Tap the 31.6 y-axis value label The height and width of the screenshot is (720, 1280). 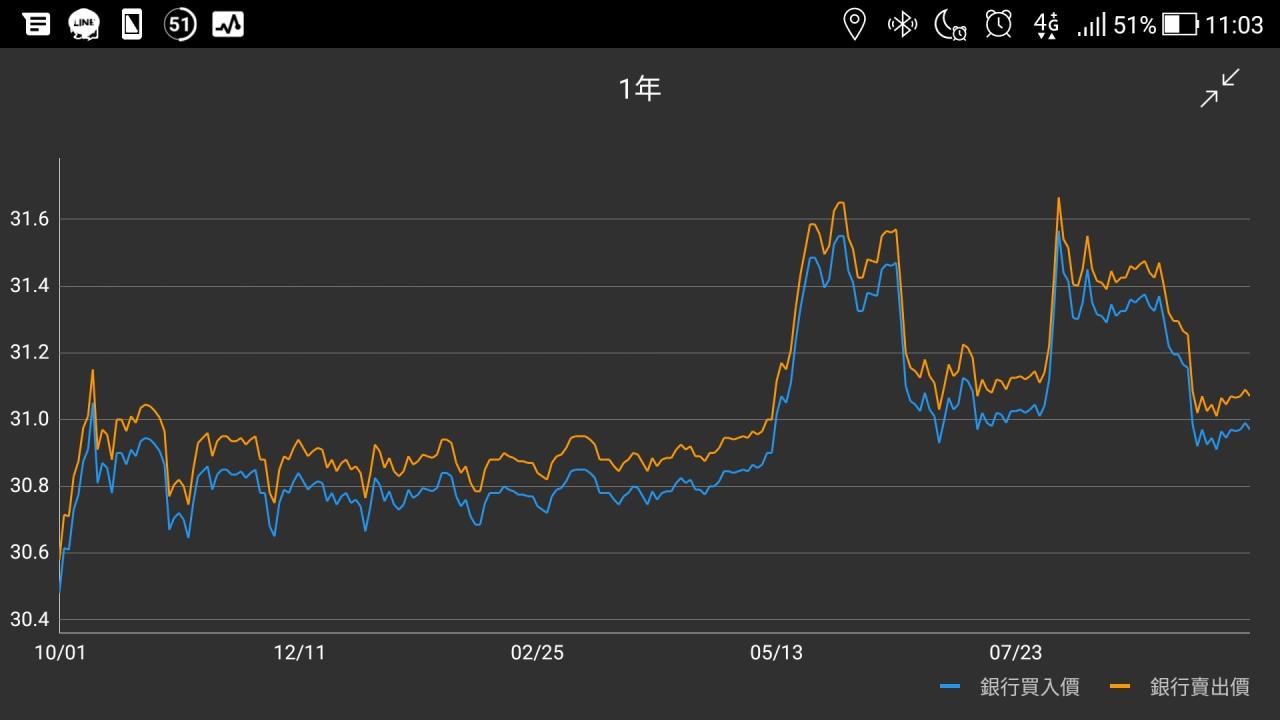[29, 219]
